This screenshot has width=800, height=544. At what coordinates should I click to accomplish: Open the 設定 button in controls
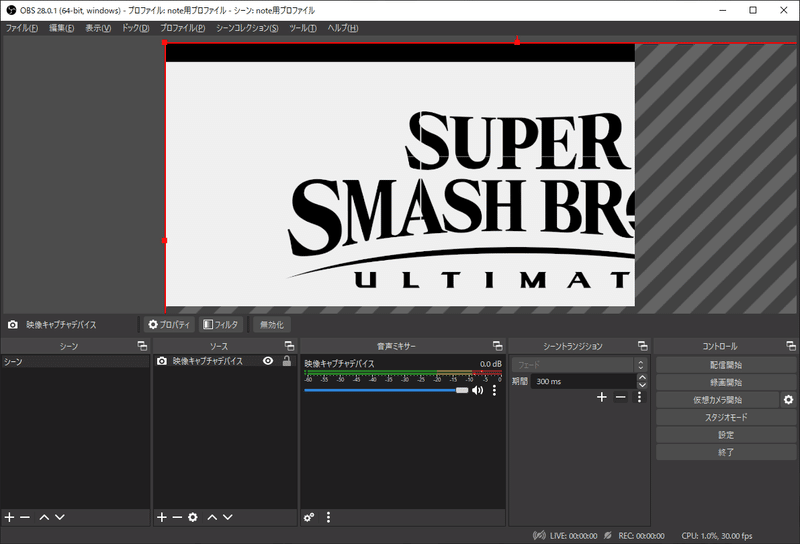pyautogui.click(x=726, y=434)
